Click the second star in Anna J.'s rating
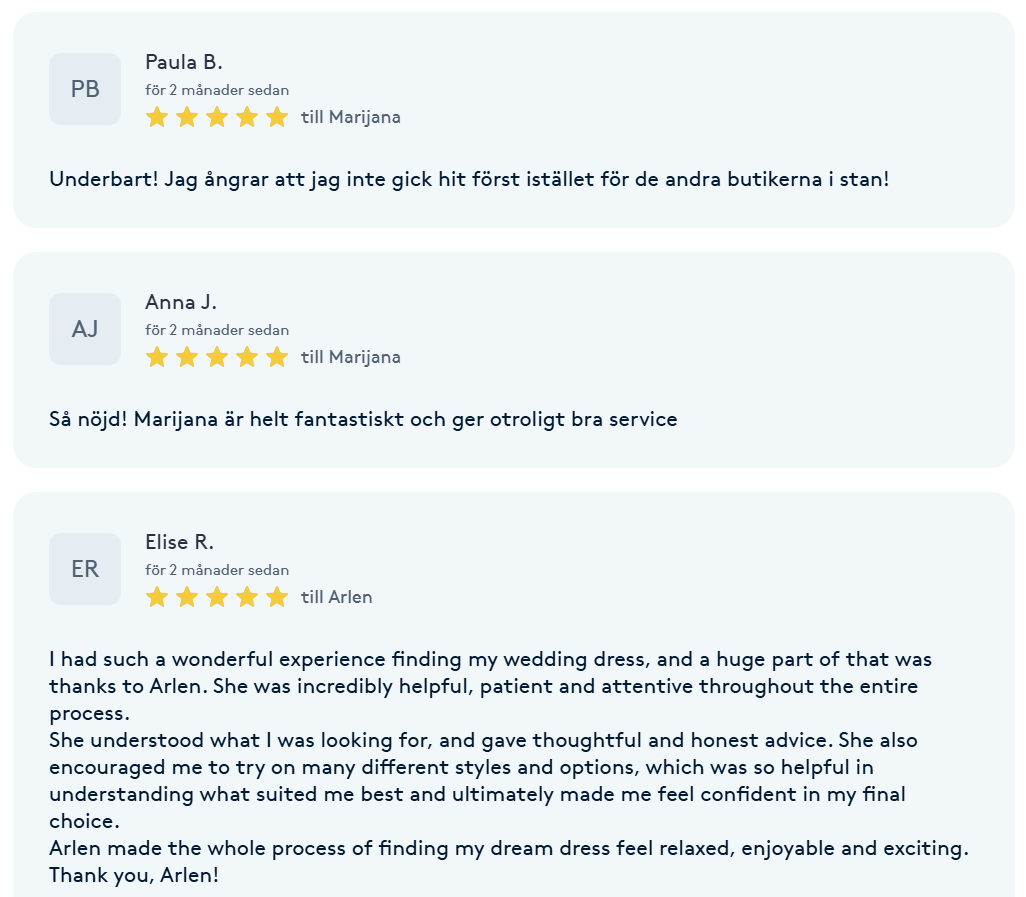 187,357
